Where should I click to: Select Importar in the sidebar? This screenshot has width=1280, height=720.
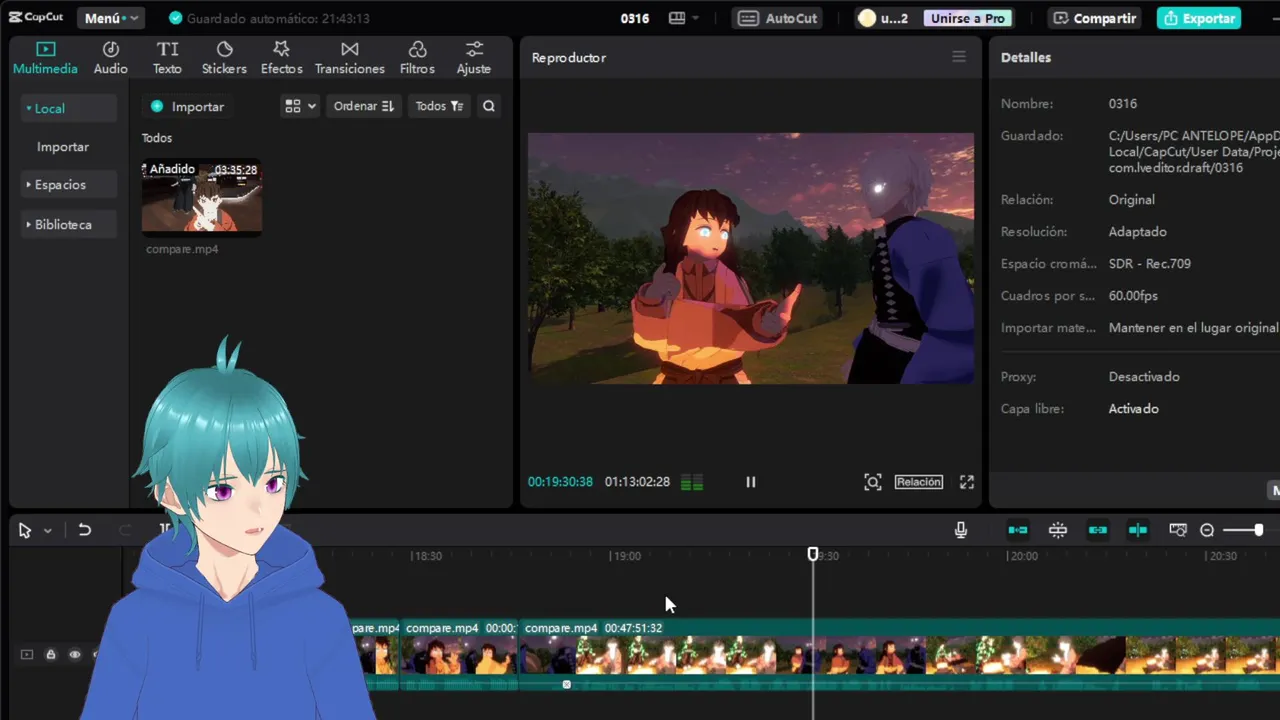tap(63, 146)
